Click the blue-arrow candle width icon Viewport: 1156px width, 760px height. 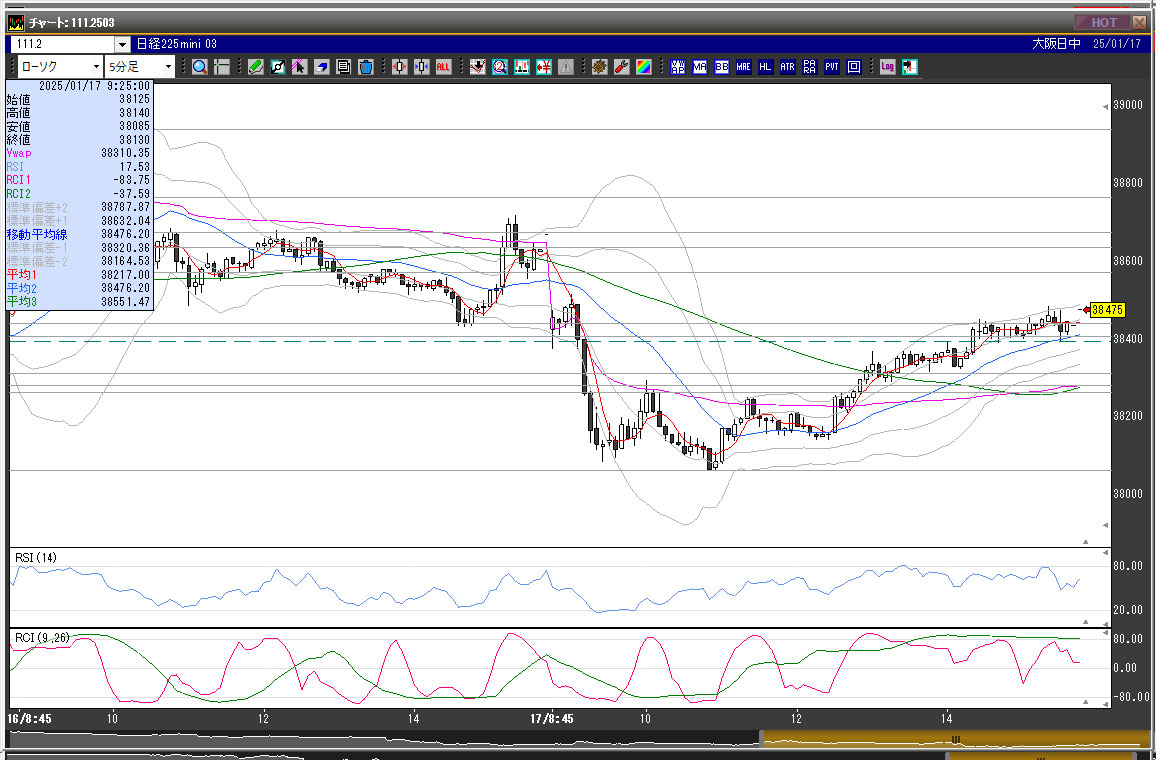422,67
